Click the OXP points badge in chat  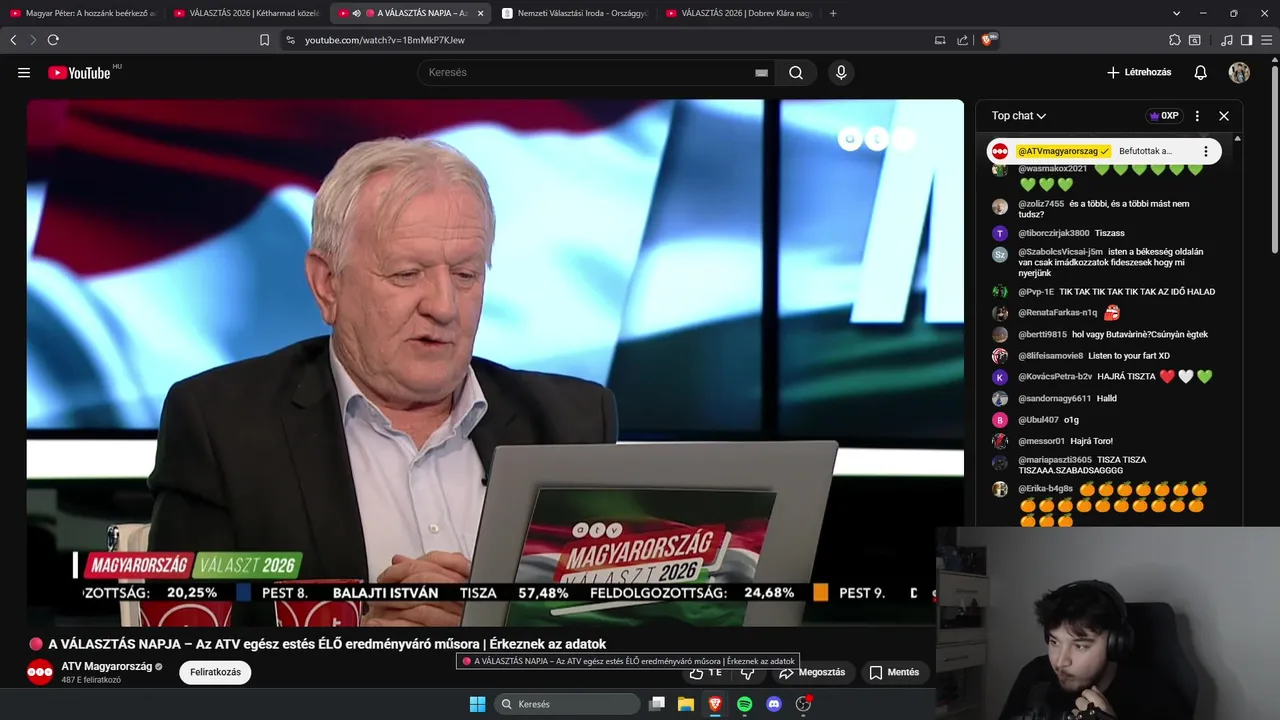click(1164, 116)
